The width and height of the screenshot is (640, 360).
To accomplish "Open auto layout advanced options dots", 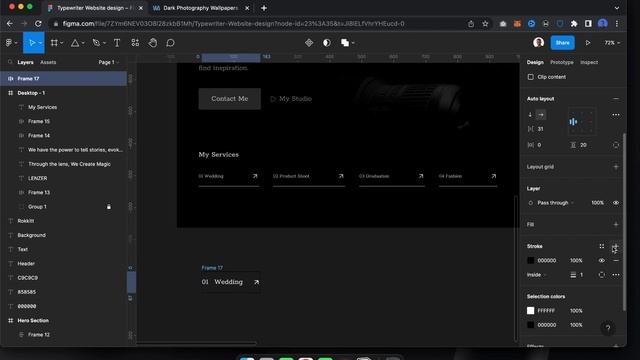I will (x=616, y=115).
